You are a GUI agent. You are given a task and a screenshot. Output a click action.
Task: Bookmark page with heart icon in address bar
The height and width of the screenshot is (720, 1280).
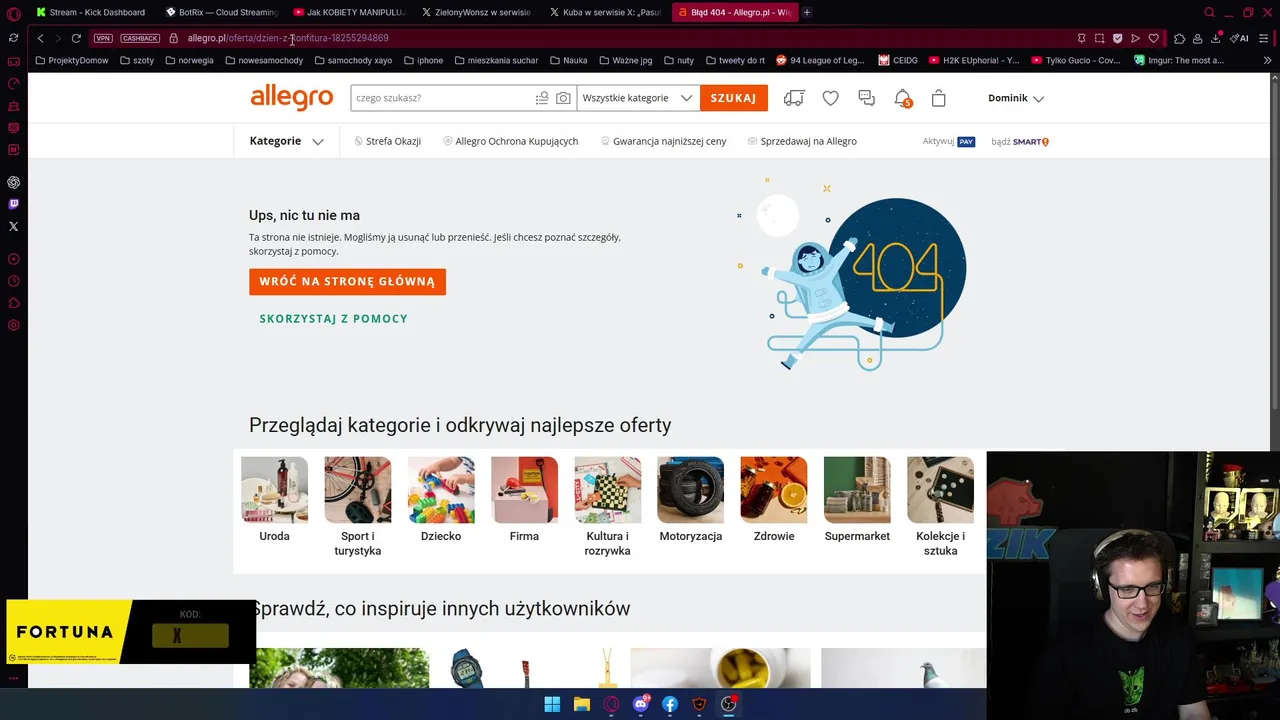pyautogui.click(x=1153, y=38)
